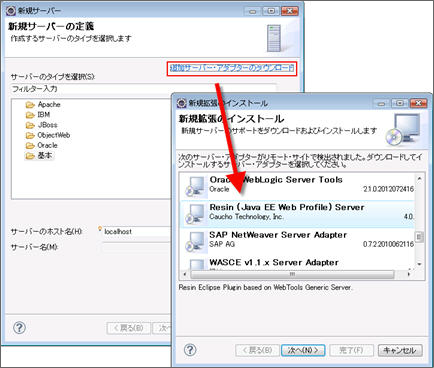Click the Eclipse icon in Install dialog title bar

point(182,103)
